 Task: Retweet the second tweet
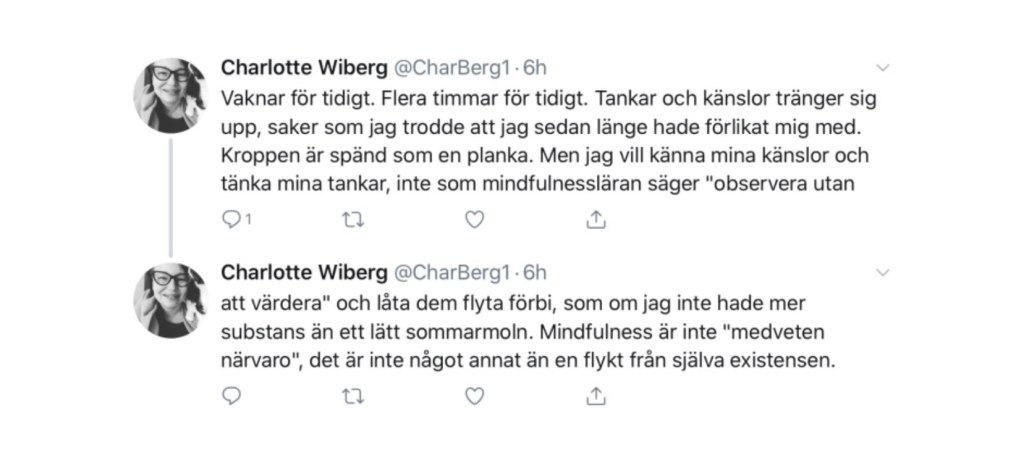click(x=351, y=397)
